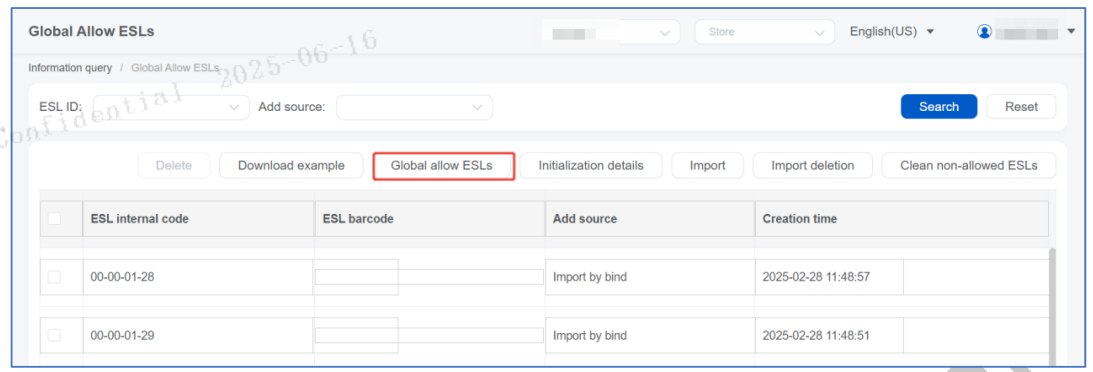Click the user profile avatar icon
This screenshot has height=372, width=1093.
tap(984, 31)
